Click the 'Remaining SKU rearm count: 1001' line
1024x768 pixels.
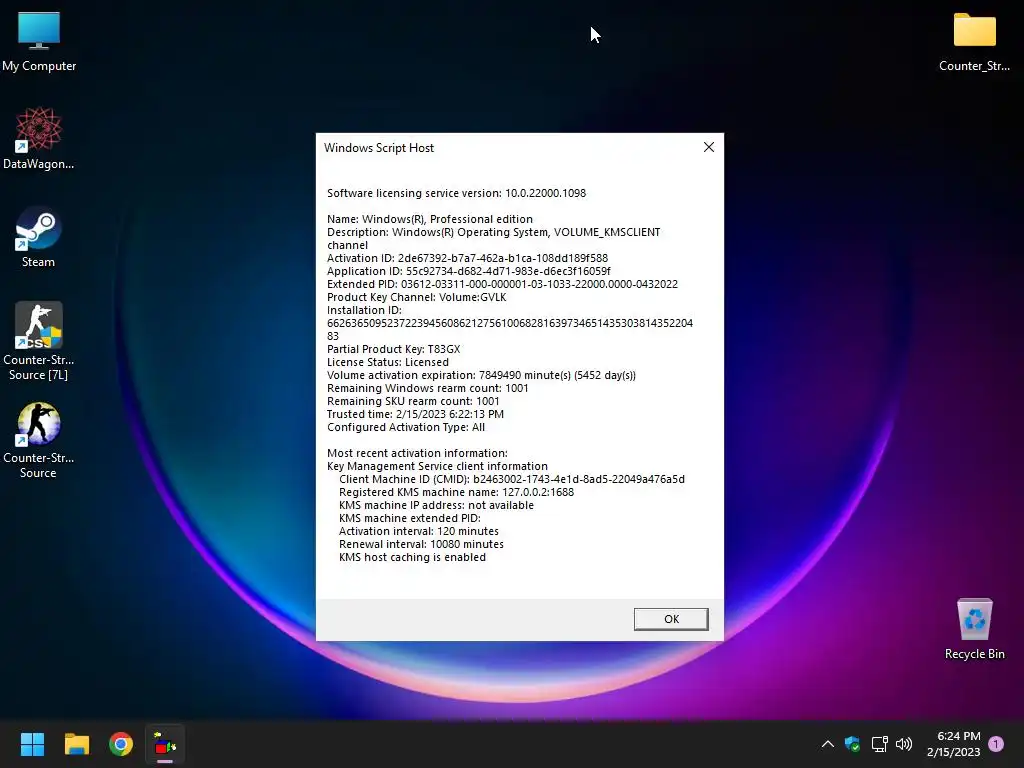coord(413,402)
